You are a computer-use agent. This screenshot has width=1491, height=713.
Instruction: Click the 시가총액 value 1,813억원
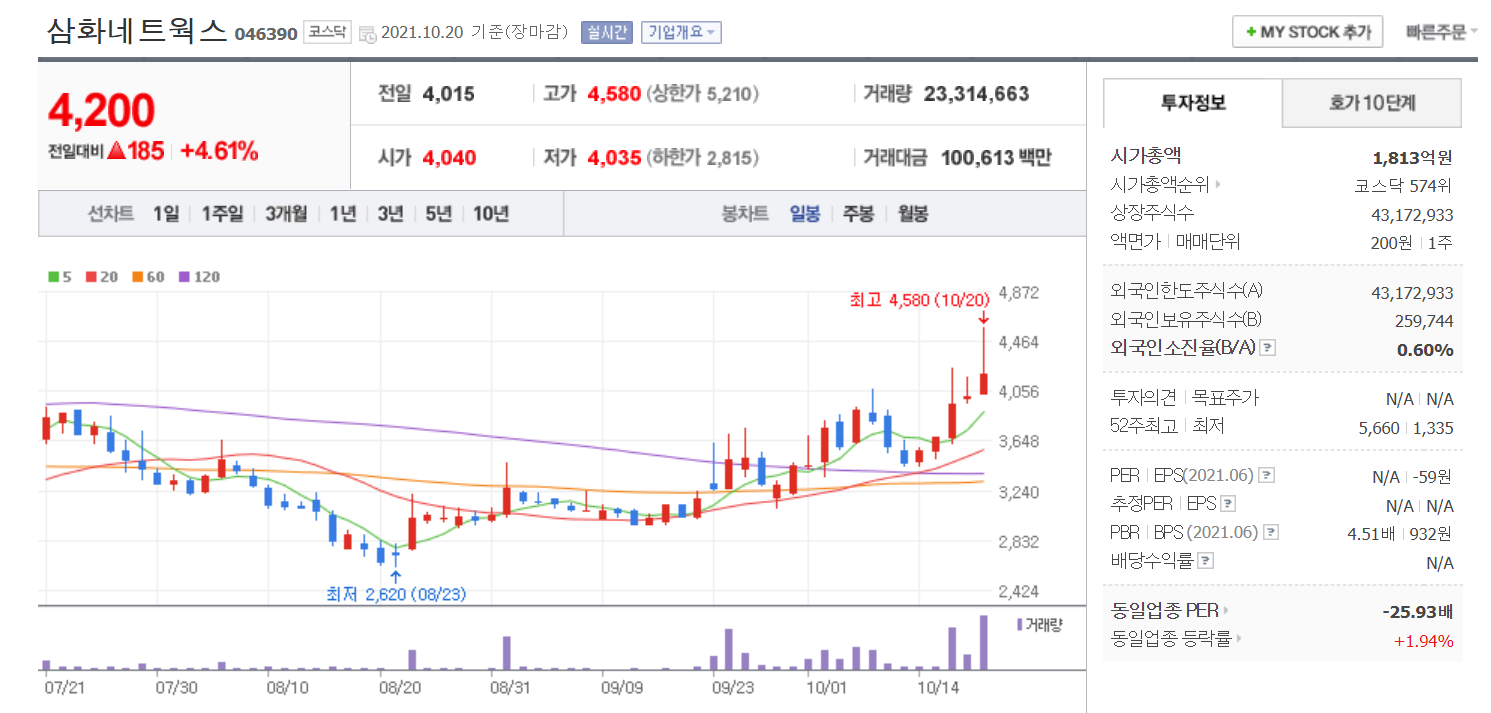pyautogui.click(x=1413, y=157)
